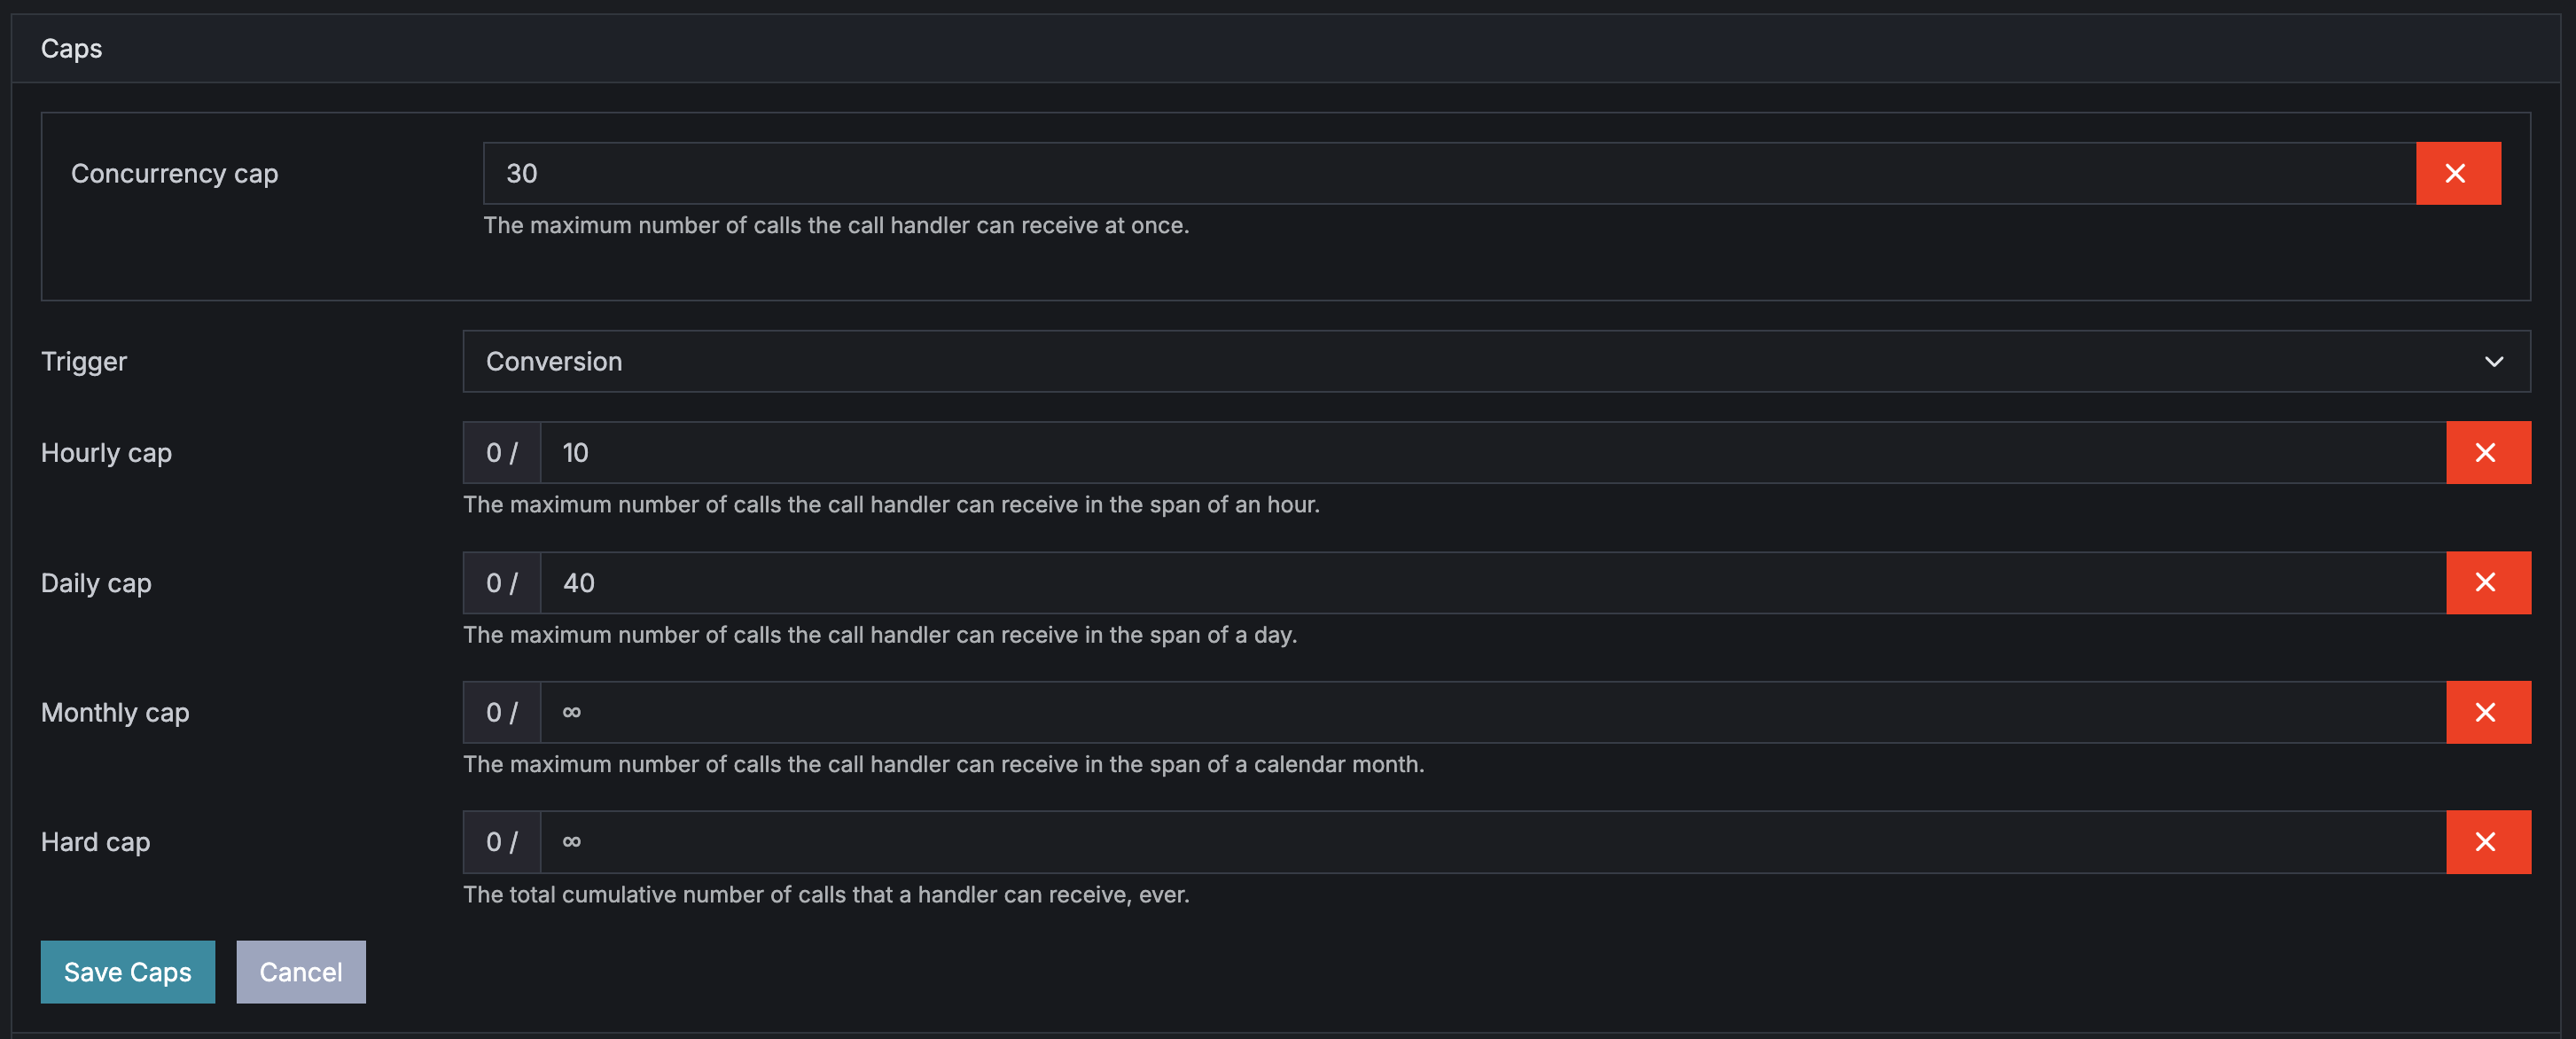Clear the Concurrency cap with red X

coord(2457,173)
